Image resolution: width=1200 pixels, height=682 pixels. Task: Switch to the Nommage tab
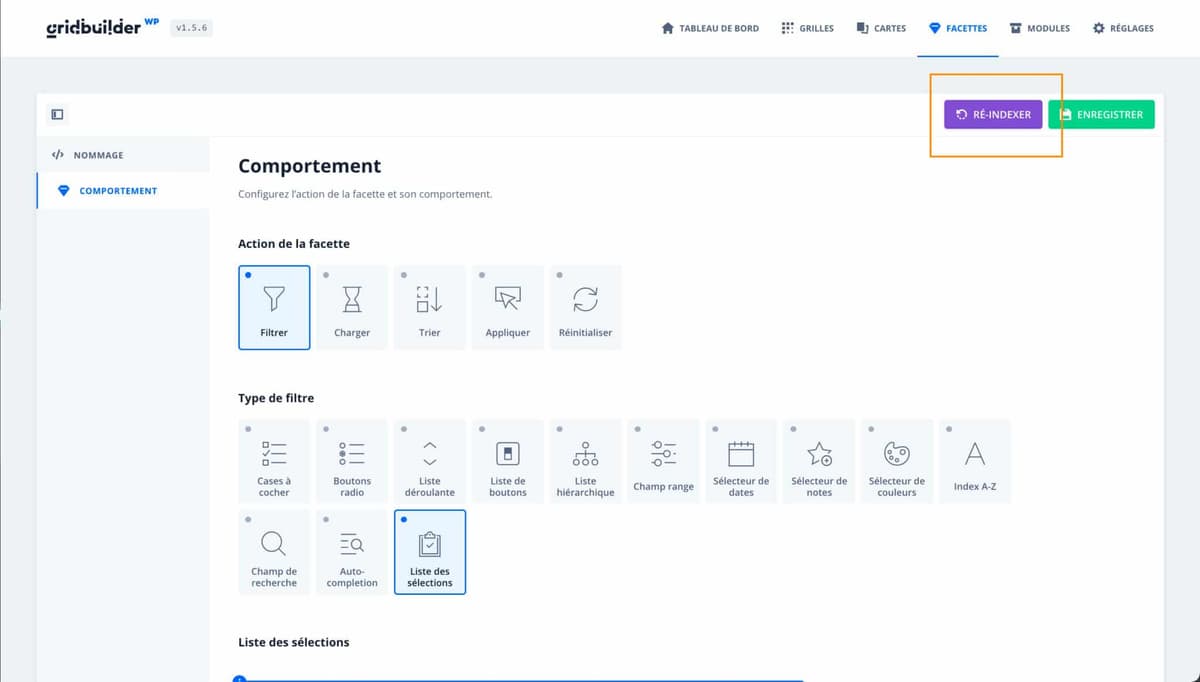coord(98,155)
